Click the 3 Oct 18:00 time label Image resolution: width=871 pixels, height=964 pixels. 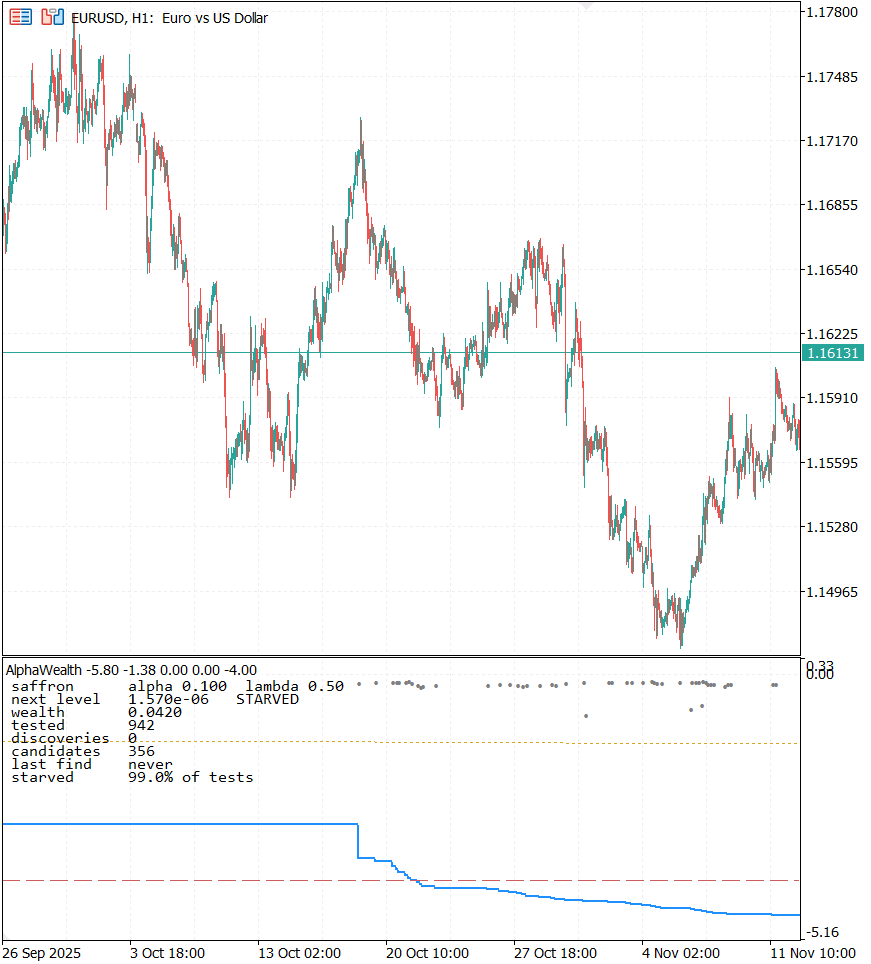coord(167,953)
